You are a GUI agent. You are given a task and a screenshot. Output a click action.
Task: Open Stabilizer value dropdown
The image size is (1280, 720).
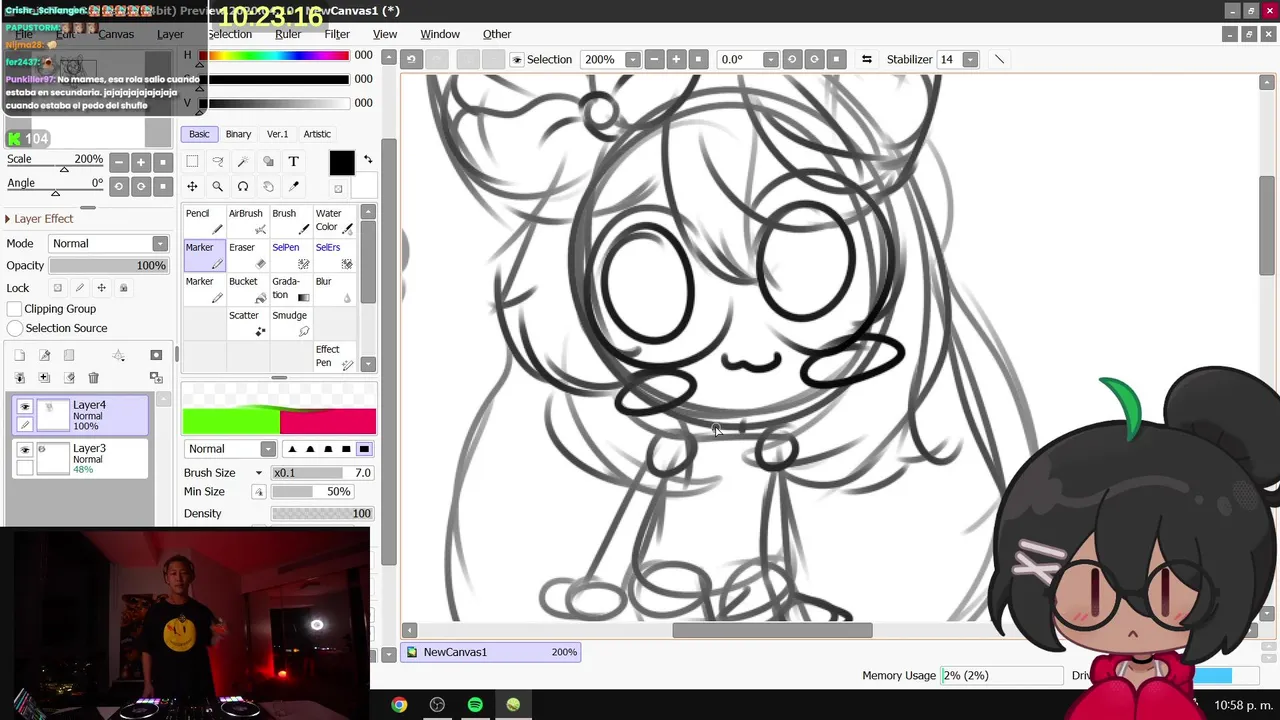[x=970, y=60]
